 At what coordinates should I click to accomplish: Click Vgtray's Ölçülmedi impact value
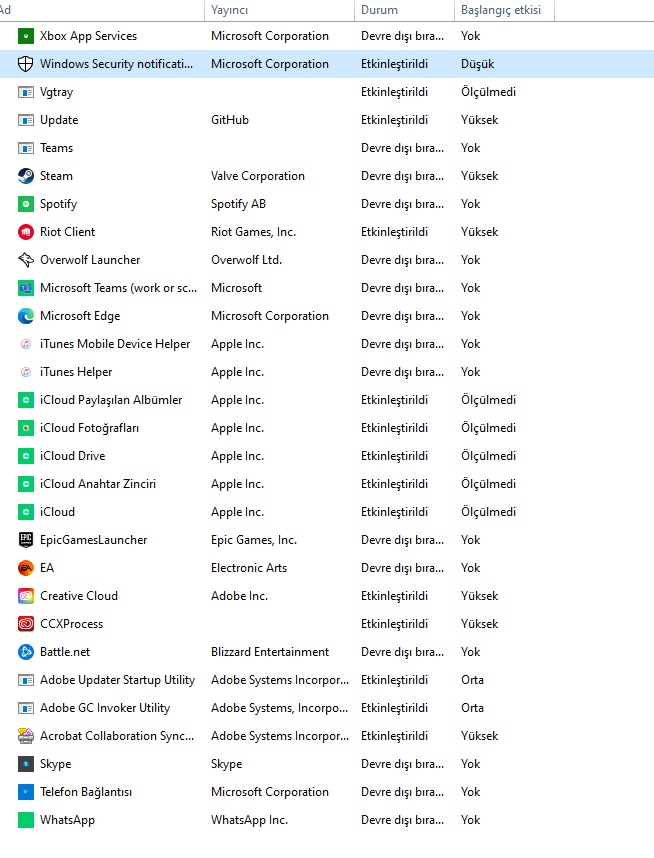click(x=488, y=92)
